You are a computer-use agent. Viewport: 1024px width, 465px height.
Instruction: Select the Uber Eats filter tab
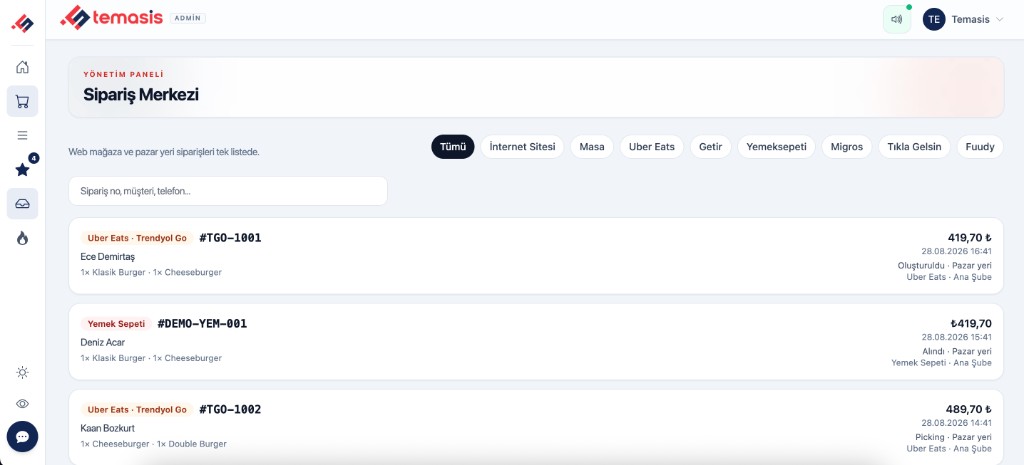coord(652,146)
